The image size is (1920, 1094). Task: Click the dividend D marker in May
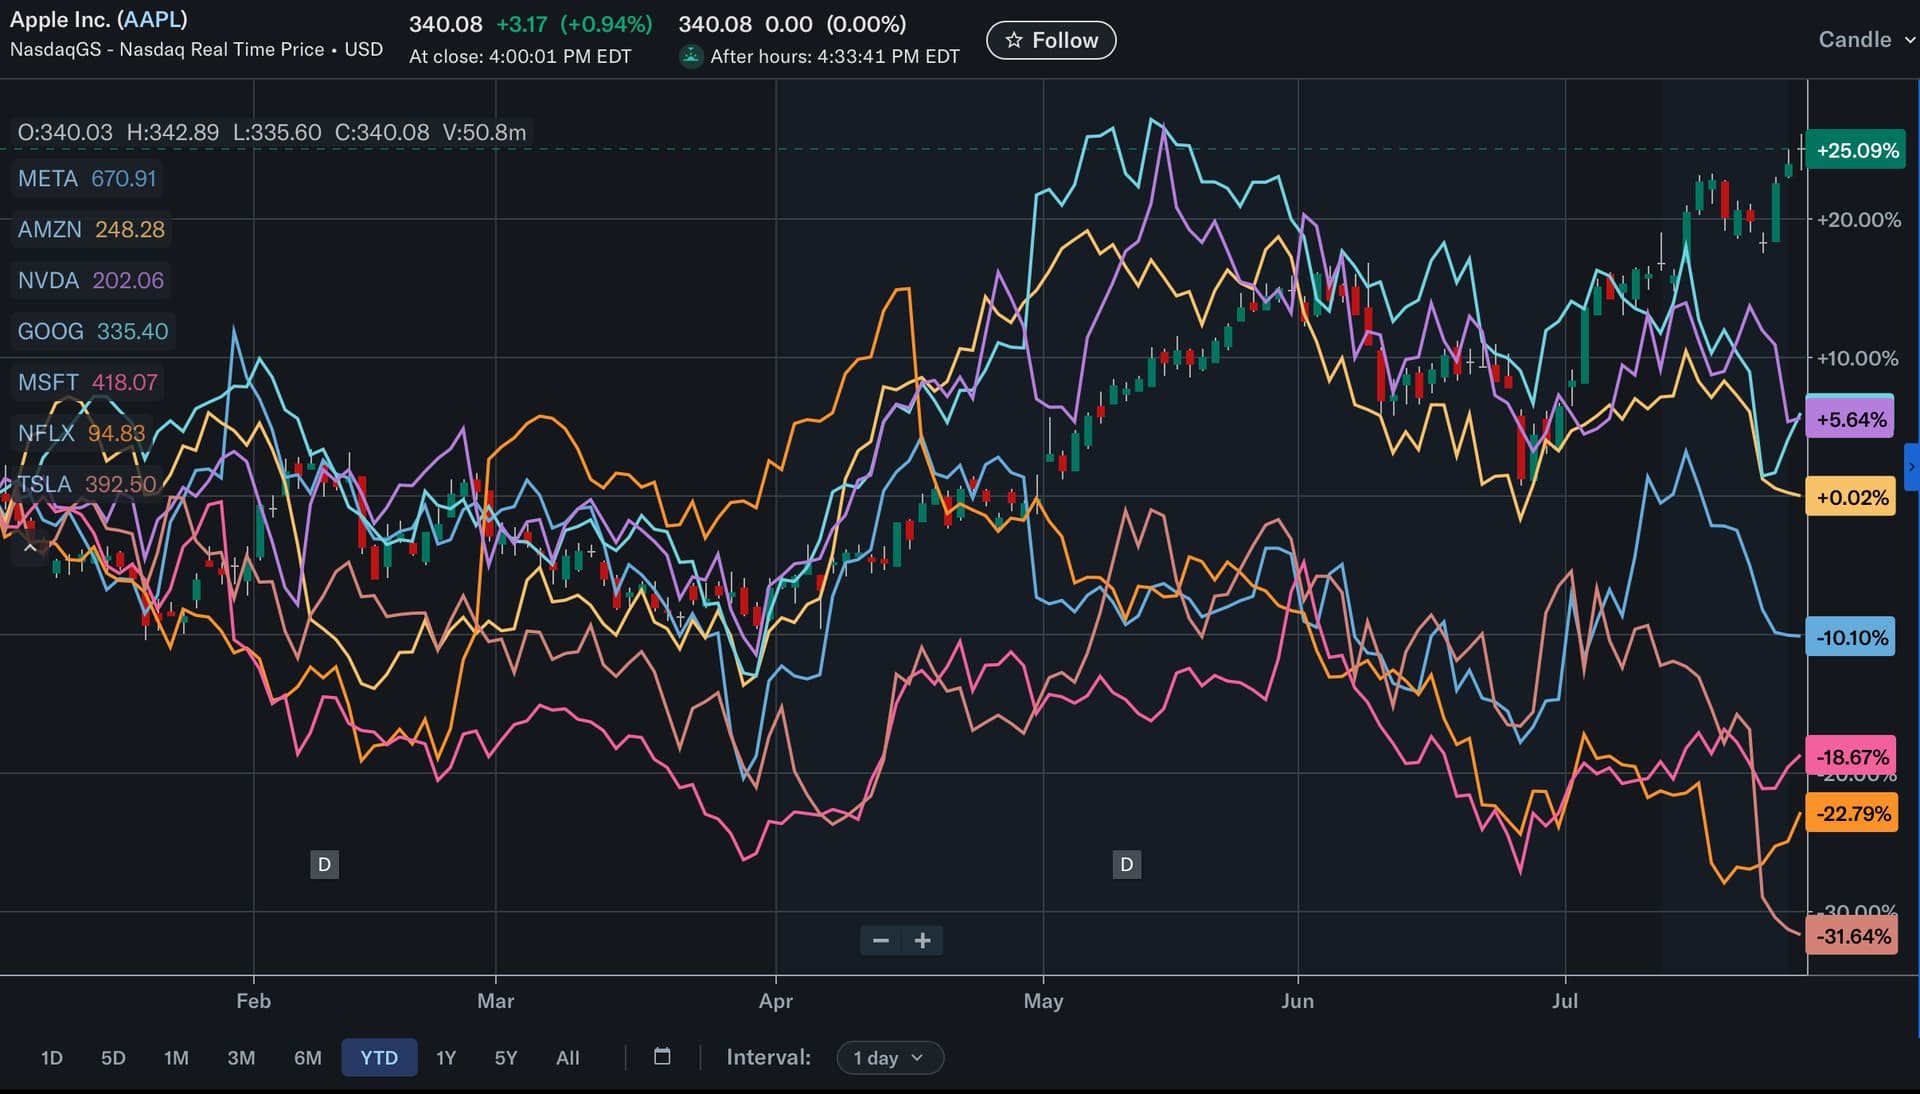point(1127,864)
